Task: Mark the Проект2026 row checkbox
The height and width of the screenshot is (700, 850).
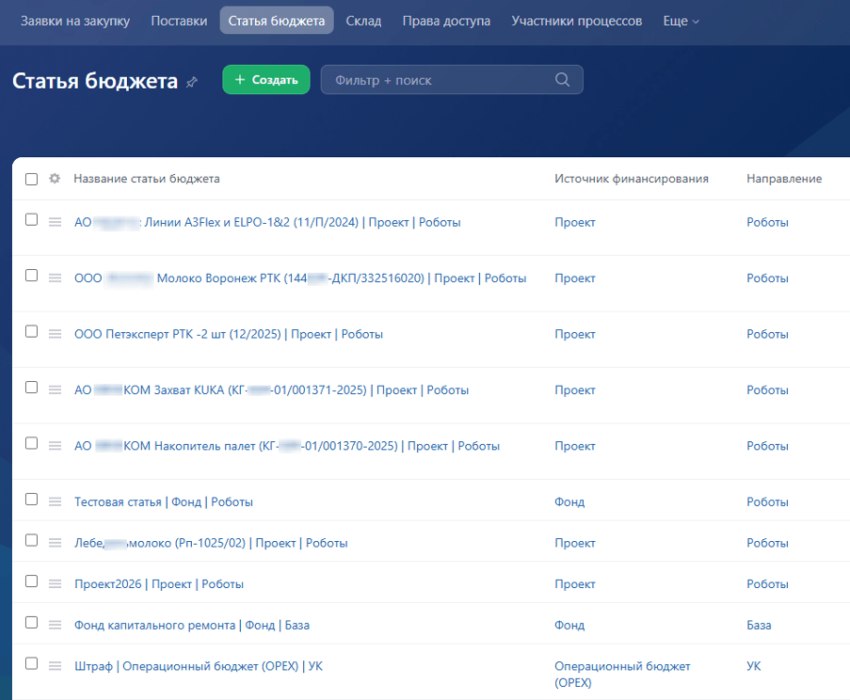Action: (x=31, y=581)
